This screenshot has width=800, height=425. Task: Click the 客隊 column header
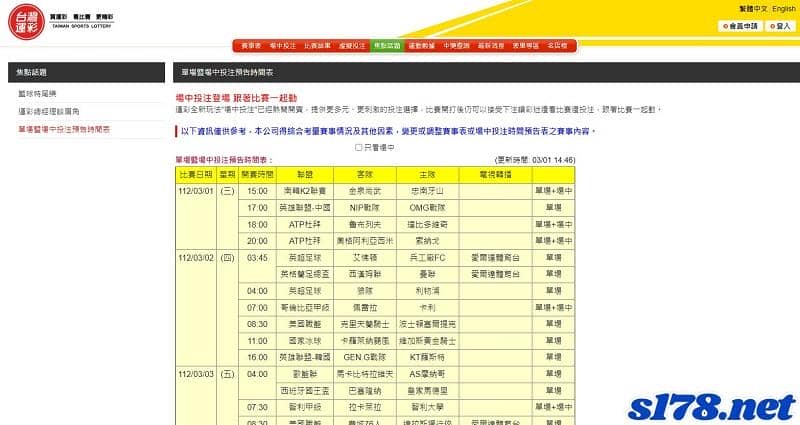pos(365,174)
